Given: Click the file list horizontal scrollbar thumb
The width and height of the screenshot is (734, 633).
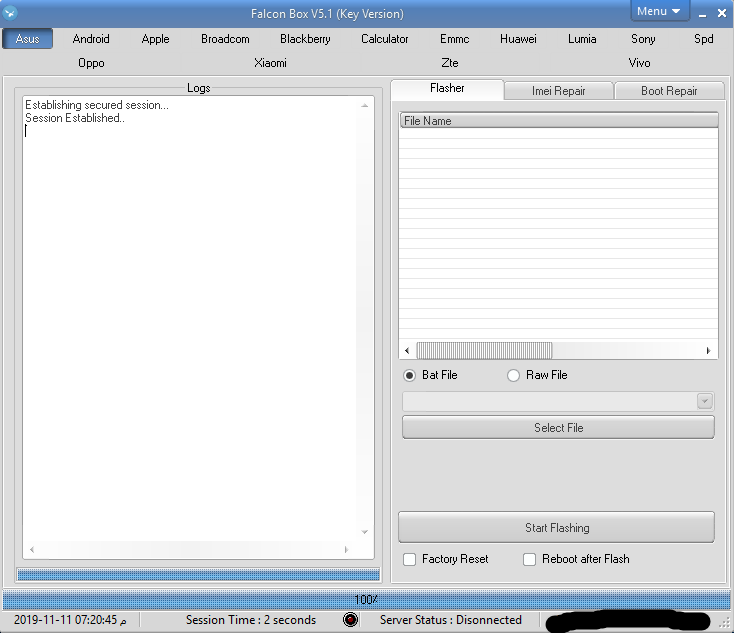Looking at the screenshot, I should (x=484, y=350).
